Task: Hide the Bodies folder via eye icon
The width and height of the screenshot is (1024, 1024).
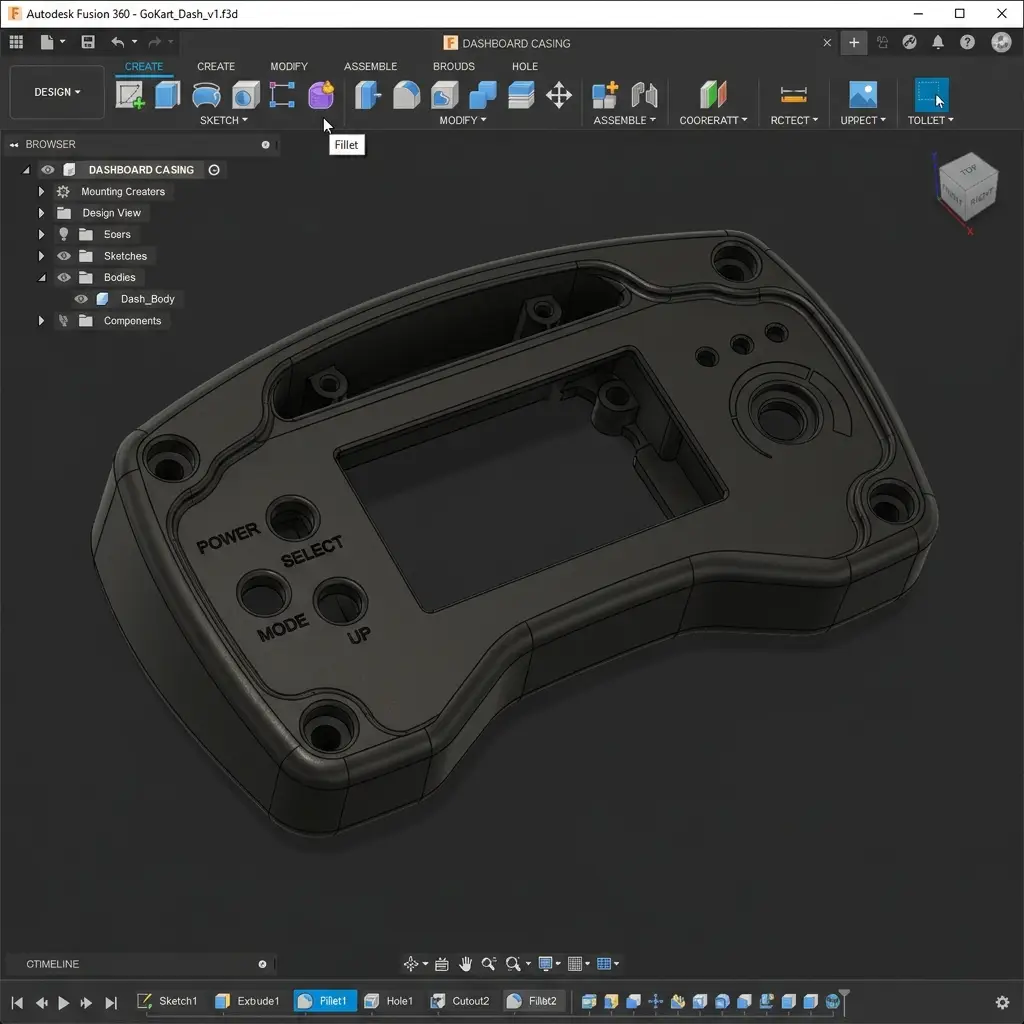Action: [x=63, y=278]
